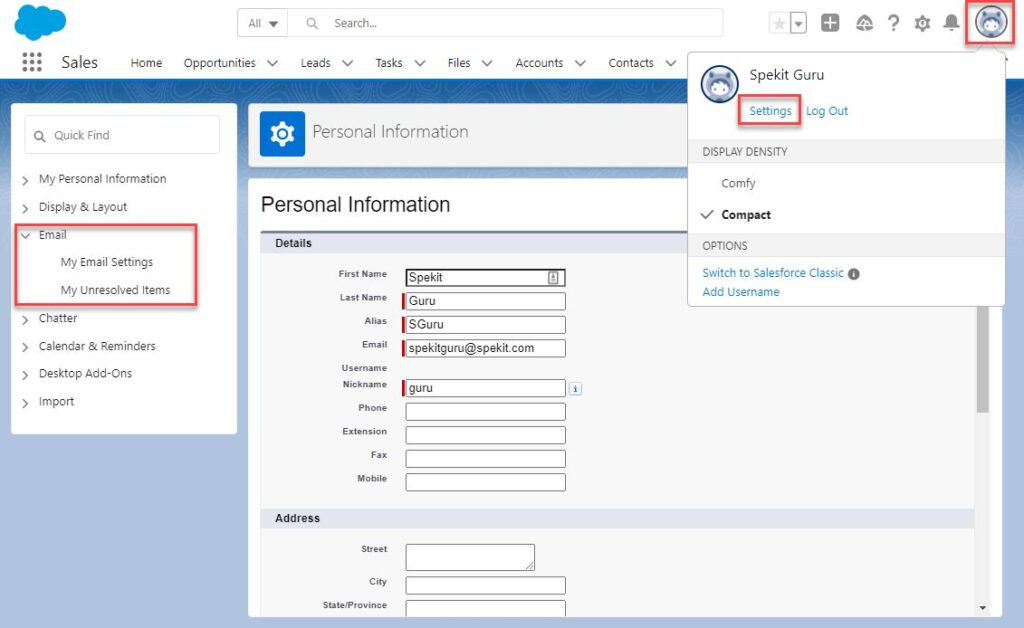This screenshot has height=628, width=1024.
Task: Open the Leads tab
Action: (315, 63)
